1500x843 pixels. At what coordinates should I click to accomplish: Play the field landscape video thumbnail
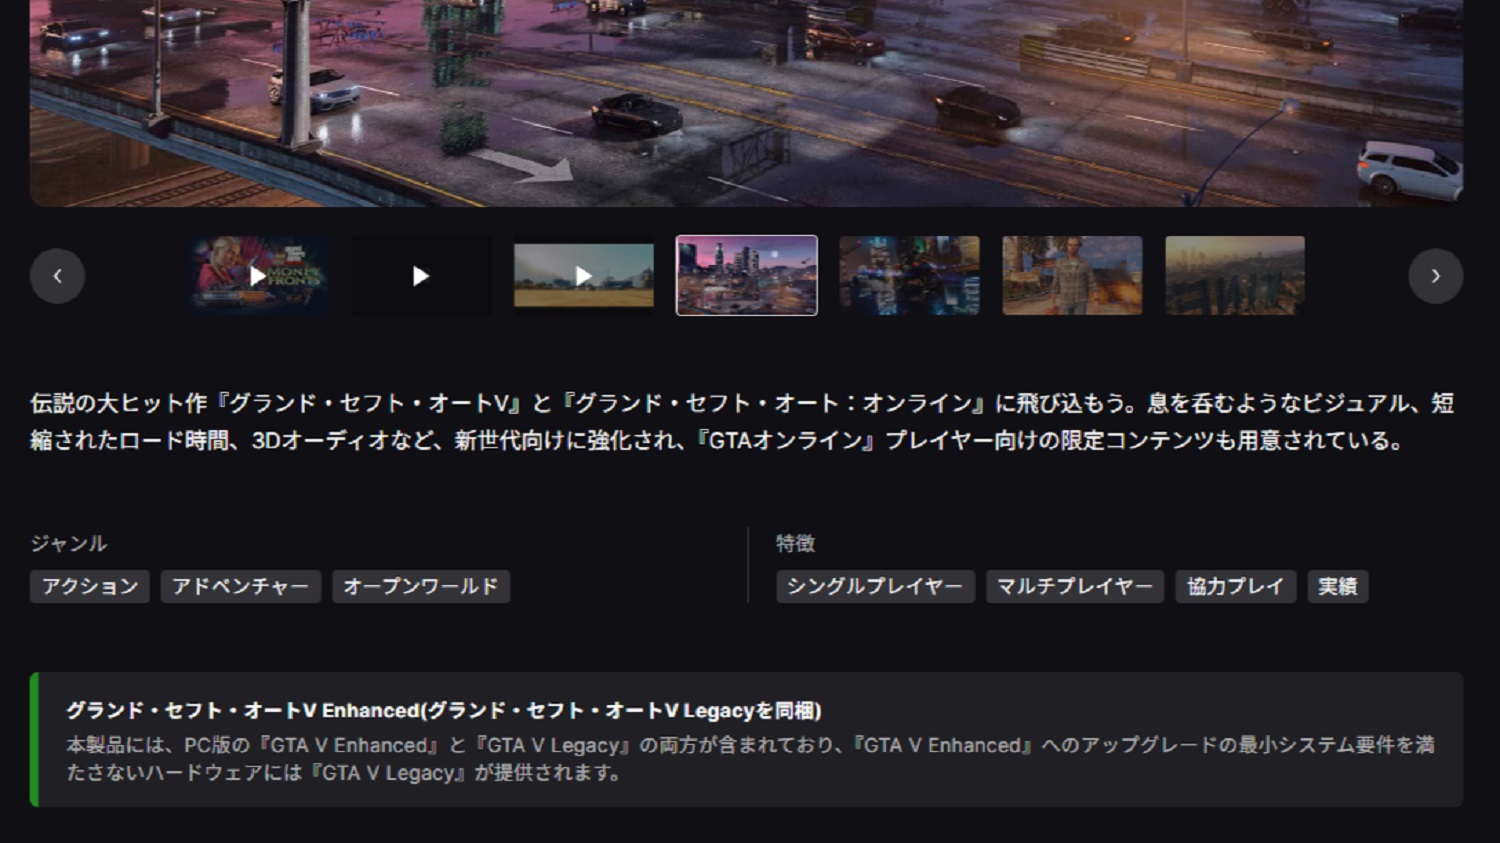pyautogui.click(x=584, y=276)
